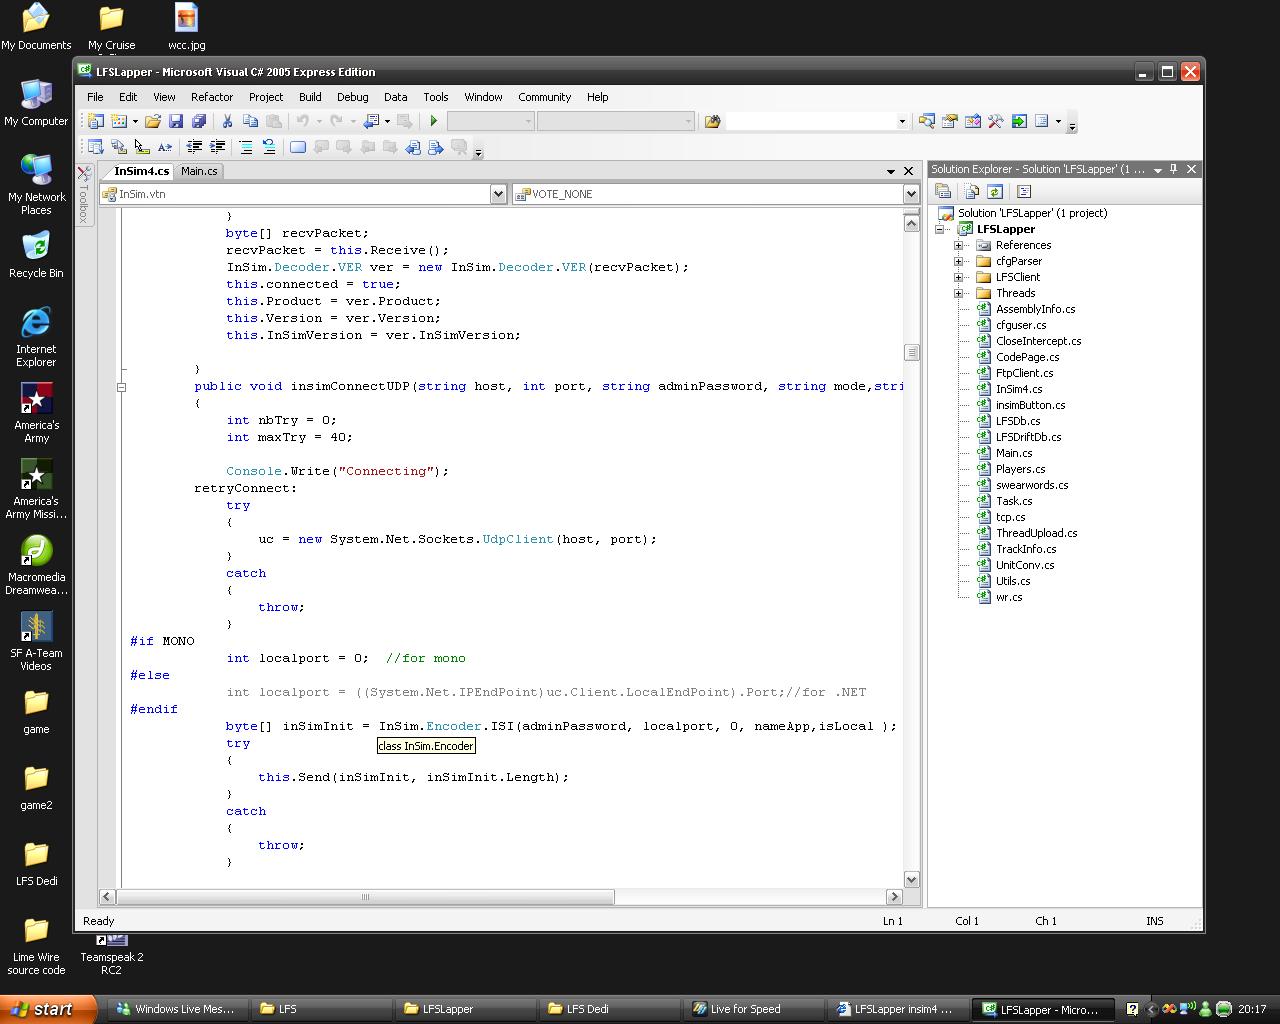Click Refresh in Solution Explorer toolbar

994,191
